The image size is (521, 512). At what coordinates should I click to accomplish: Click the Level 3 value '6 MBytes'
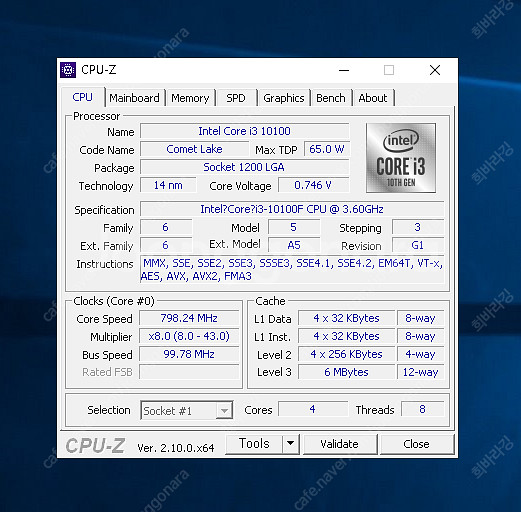click(x=347, y=372)
